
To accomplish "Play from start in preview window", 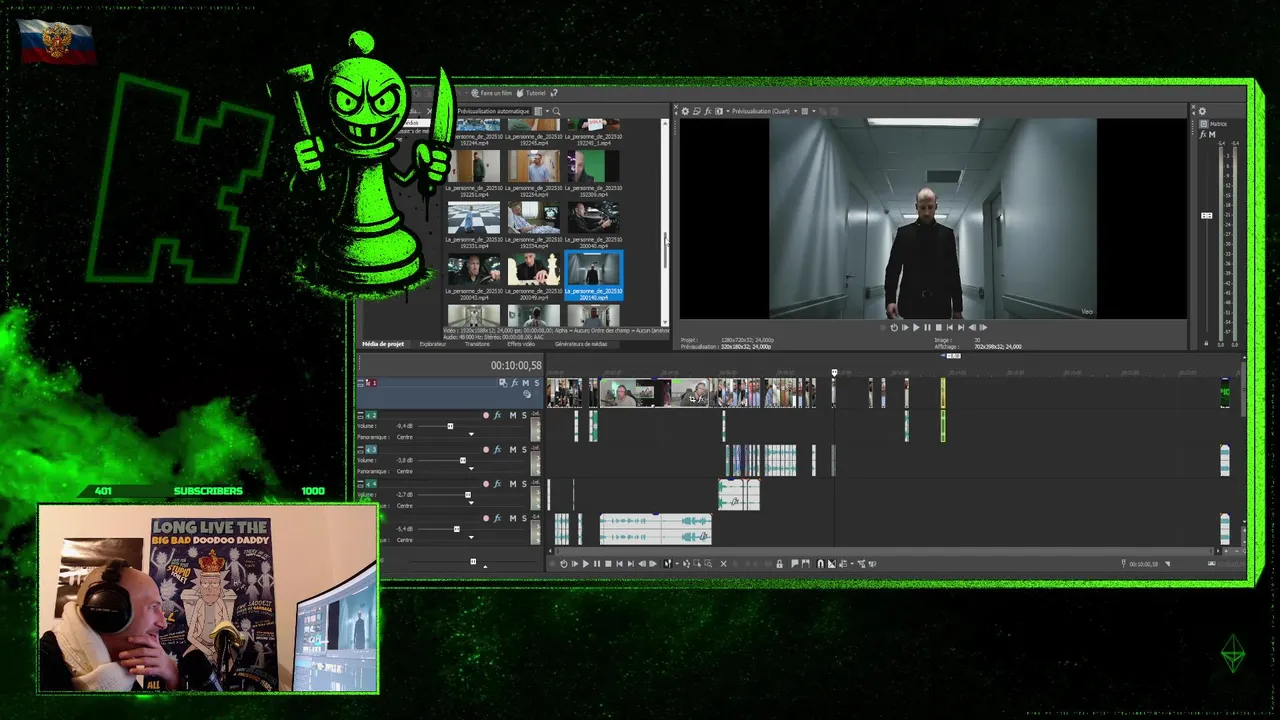I will pos(905,327).
